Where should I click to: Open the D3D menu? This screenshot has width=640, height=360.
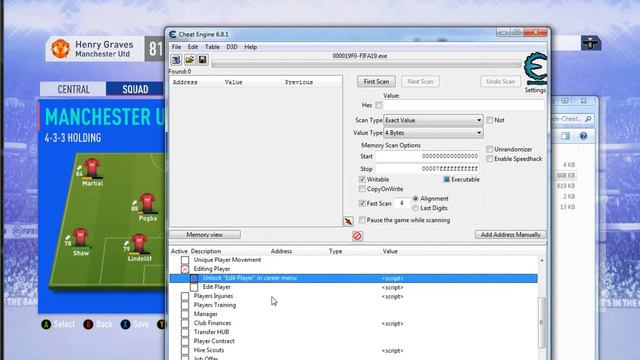[x=232, y=47]
